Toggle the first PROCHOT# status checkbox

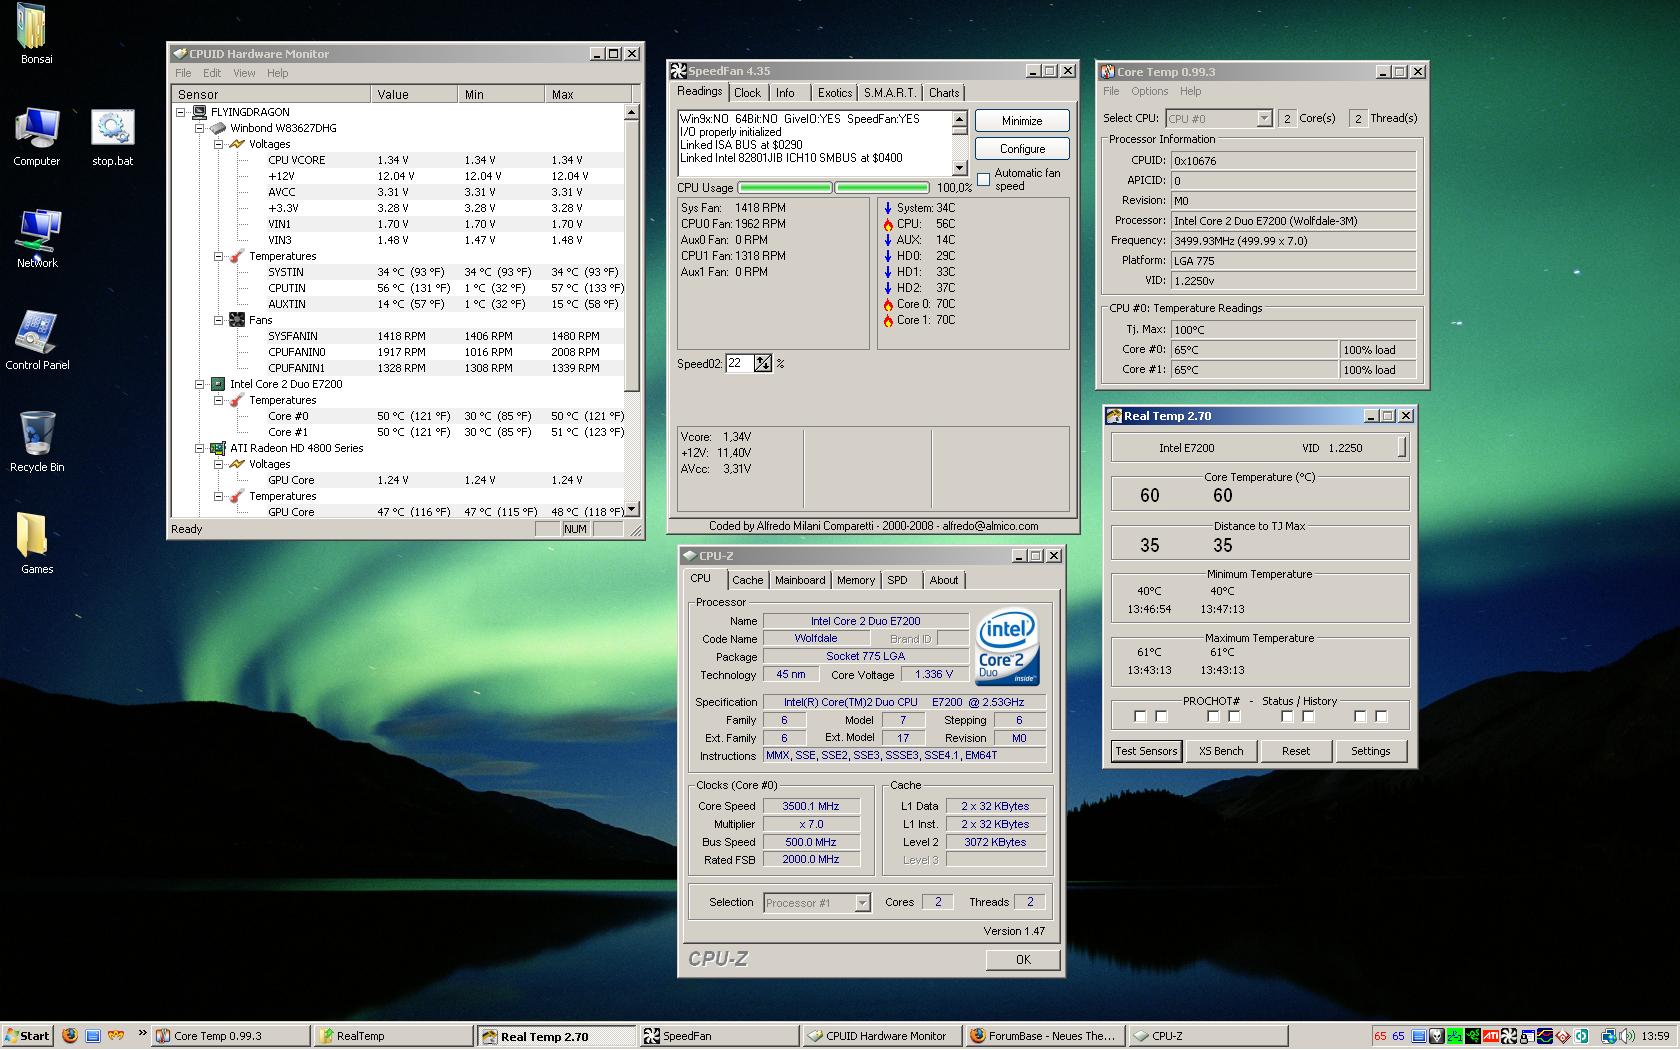[x=1140, y=716]
